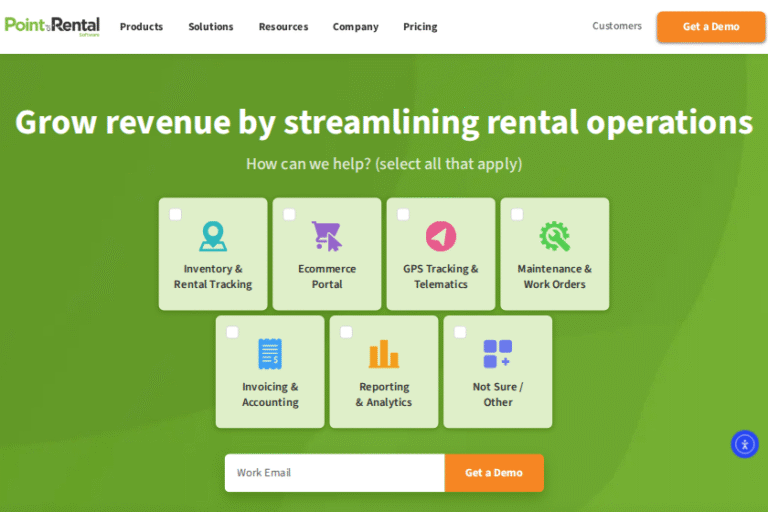Follow the Customers link
The width and height of the screenshot is (768, 512).
coord(617,26)
